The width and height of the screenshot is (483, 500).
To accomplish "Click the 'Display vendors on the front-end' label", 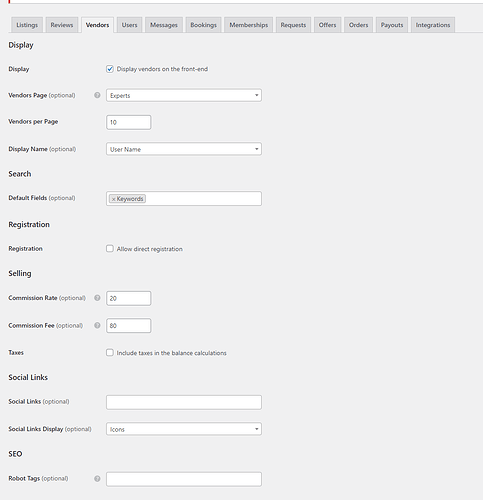I will [162, 69].
